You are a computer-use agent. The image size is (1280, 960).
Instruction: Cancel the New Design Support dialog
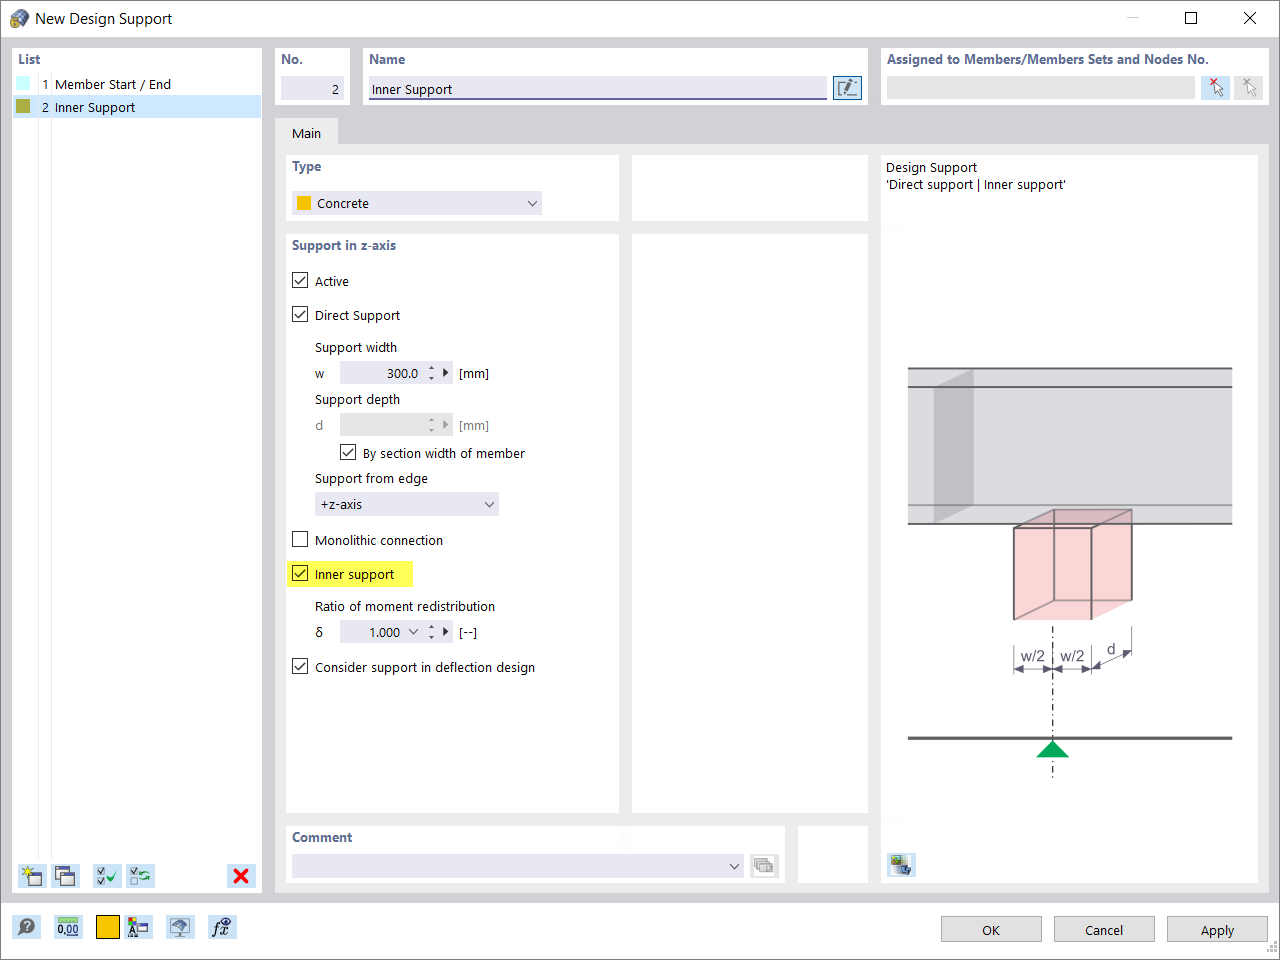(x=1104, y=929)
